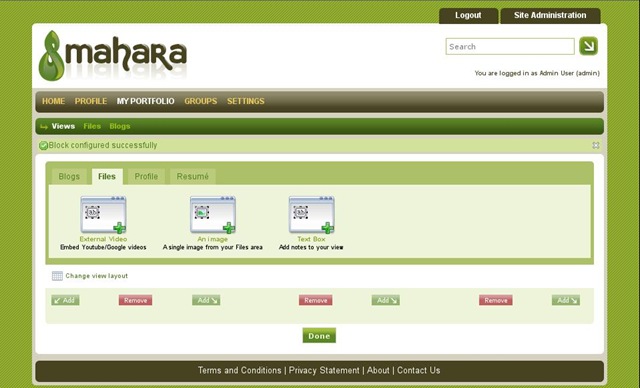Screen dimensions: 640x388
Task: Switch to the Profile block tab
Action: point(146,177)
